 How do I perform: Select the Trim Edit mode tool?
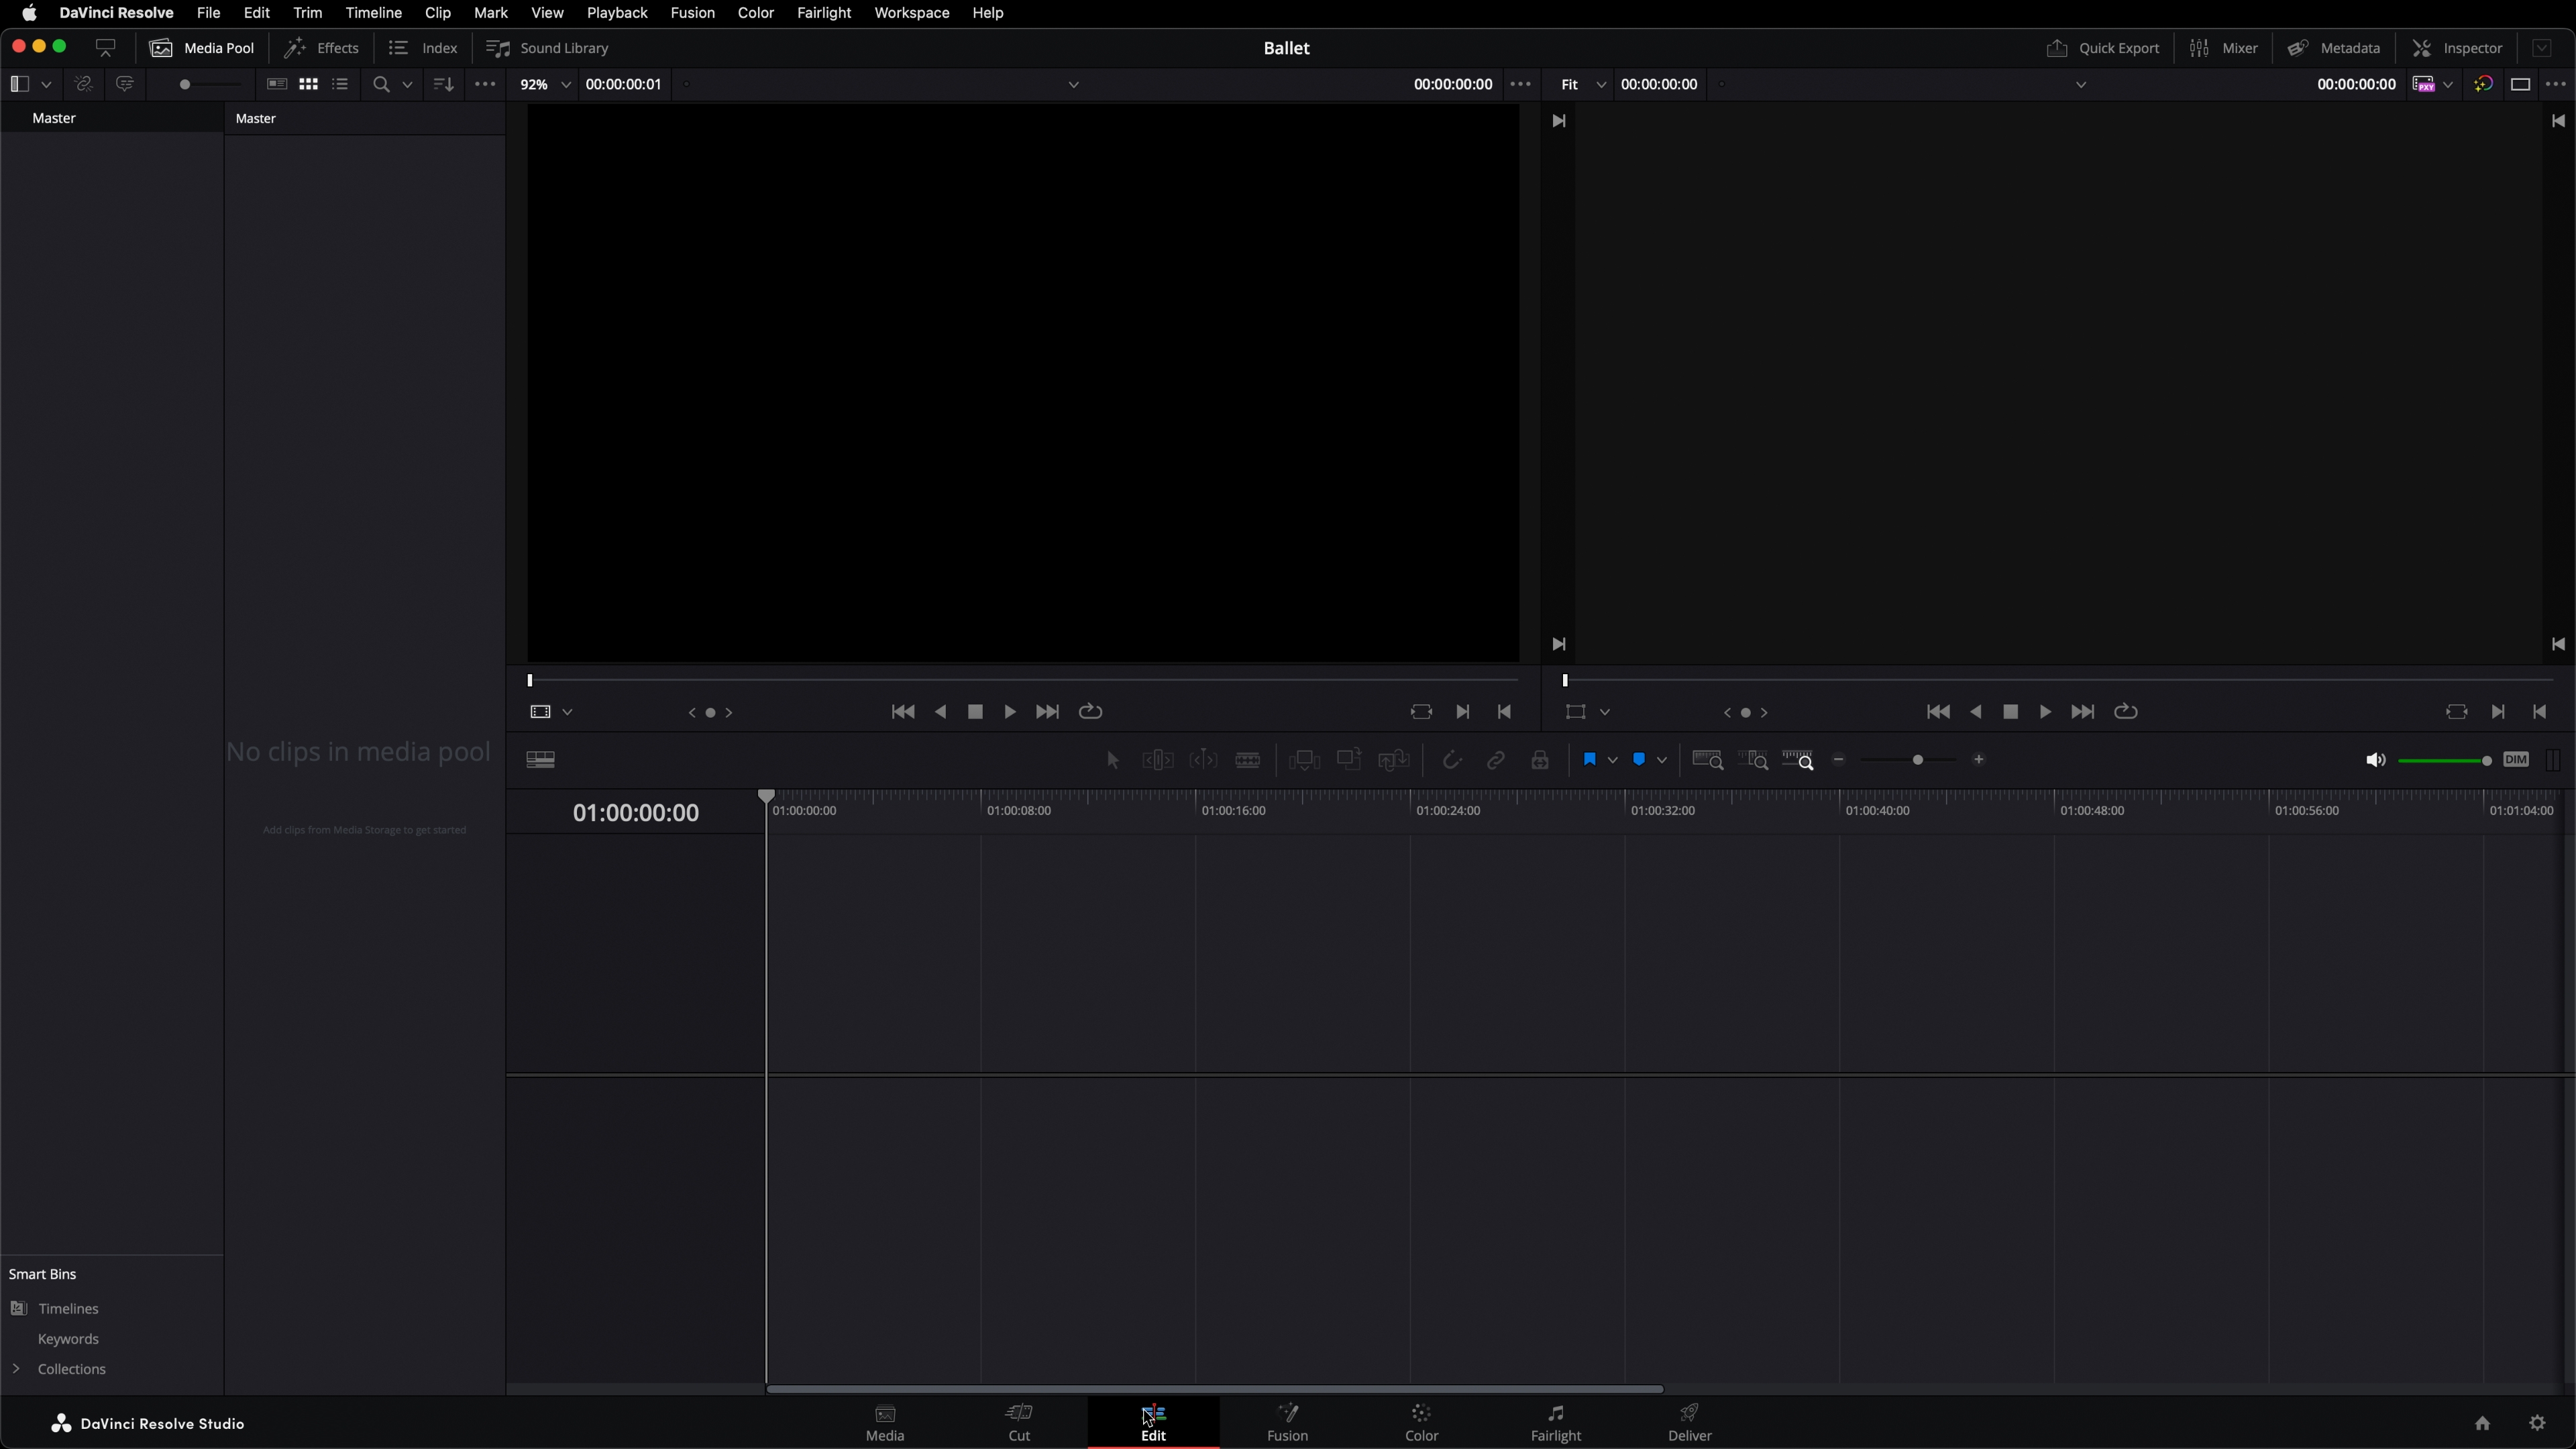1157,760
